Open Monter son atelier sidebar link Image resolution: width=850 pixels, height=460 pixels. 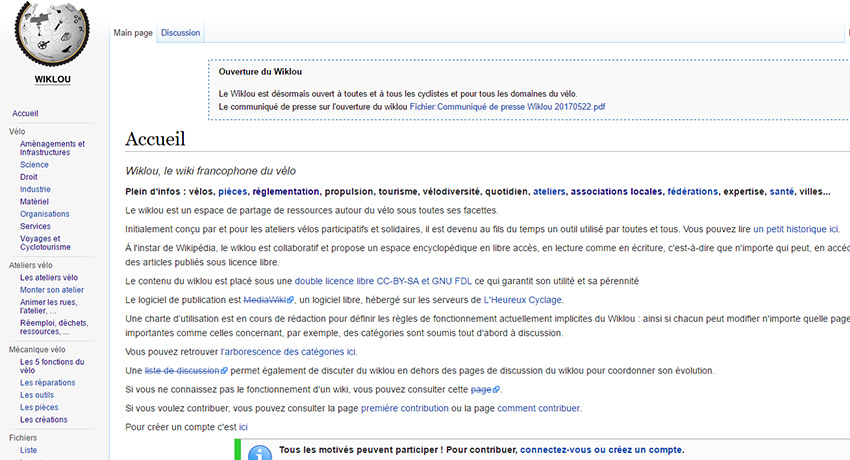click(52, 290)
